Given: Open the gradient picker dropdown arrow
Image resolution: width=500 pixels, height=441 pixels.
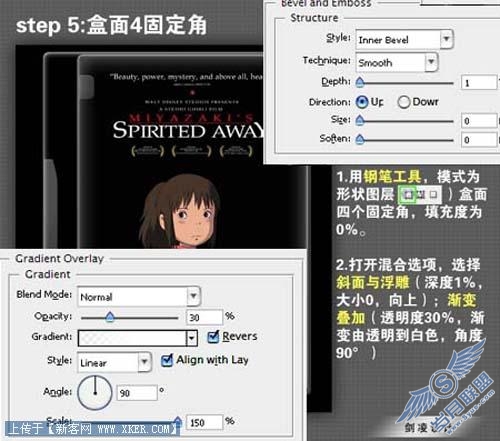Looking at the screenshot, I should tap(192, 338).
